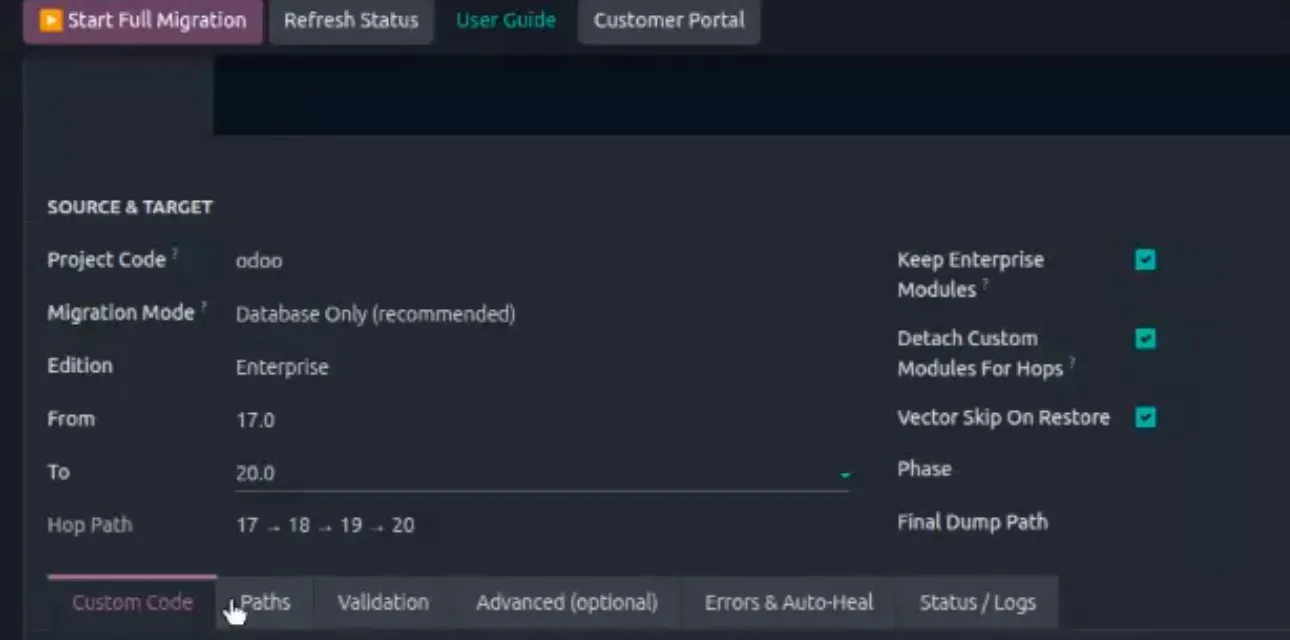Click the play icon on Start Full Migration
Image resolution: width=1290 pixels, height=640 pixels.
click(x=50, y=21)
